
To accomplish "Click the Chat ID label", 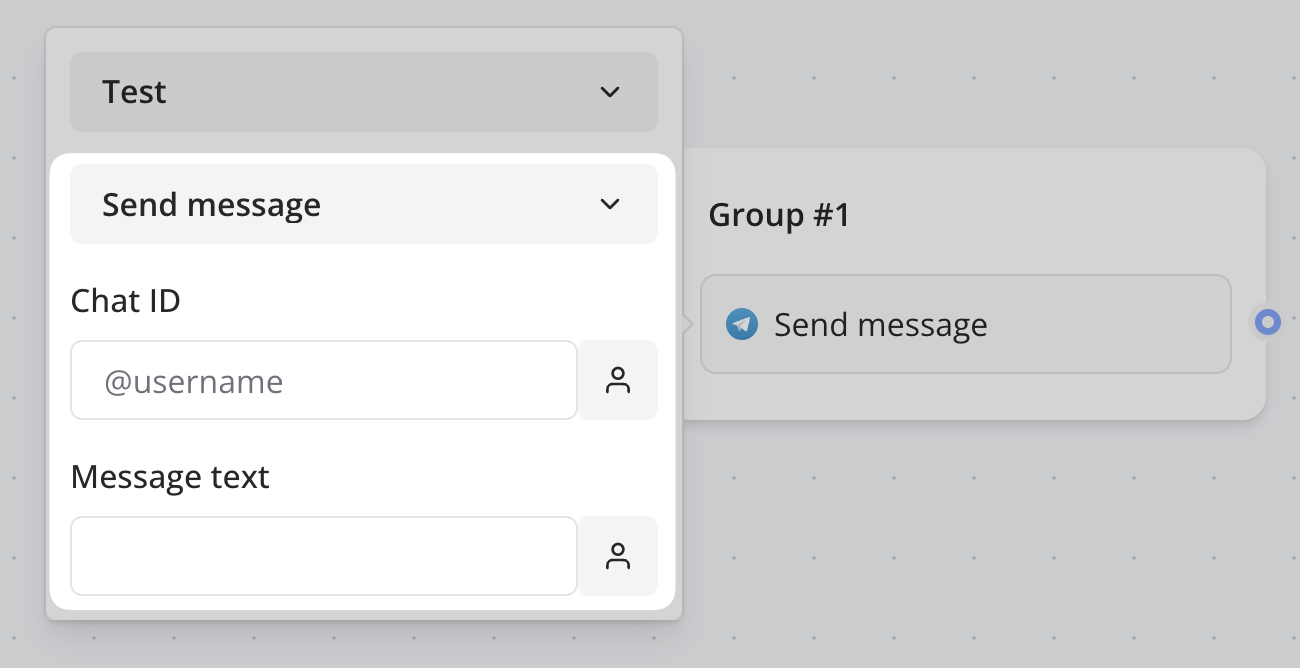I will click(x=126, y=300).
